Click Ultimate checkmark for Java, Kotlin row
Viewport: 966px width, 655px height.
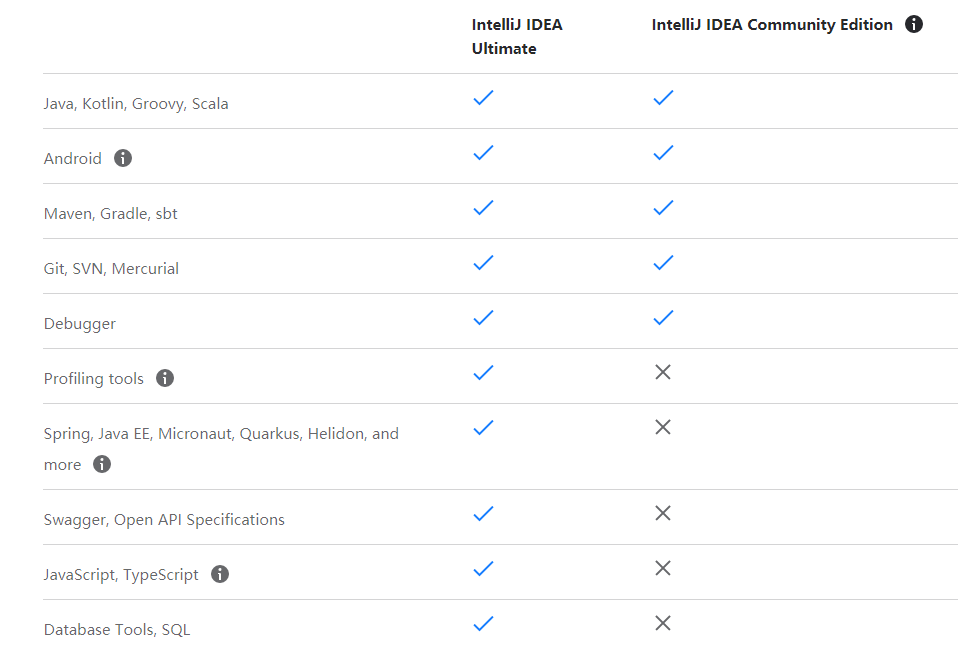[x=483, y=98]
